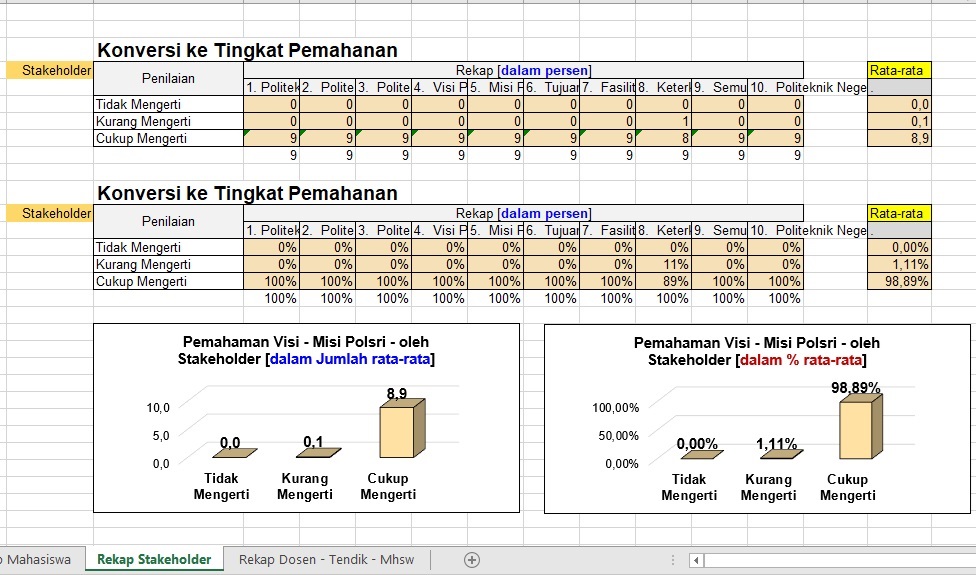Click the tab bar resize handle dots
Image resolution: width=976 pixels, height=575 pixels.
point(672,560)
